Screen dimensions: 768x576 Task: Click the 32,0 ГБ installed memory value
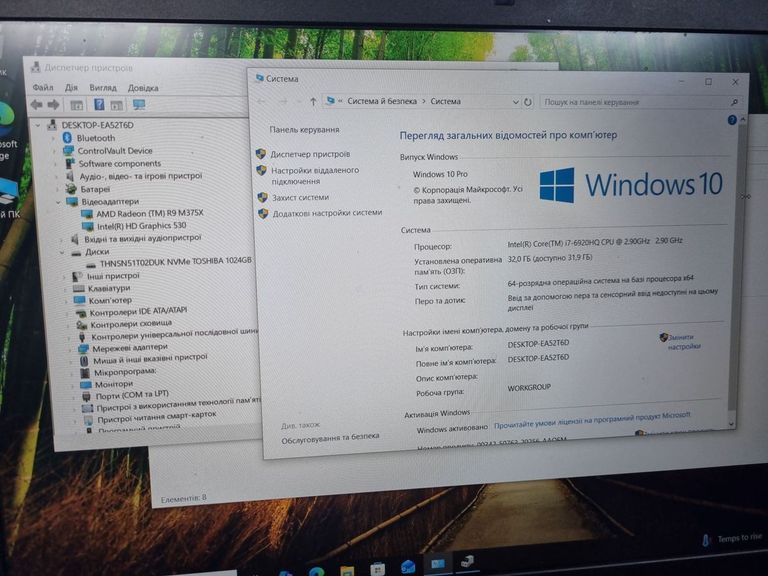[550, 258]
